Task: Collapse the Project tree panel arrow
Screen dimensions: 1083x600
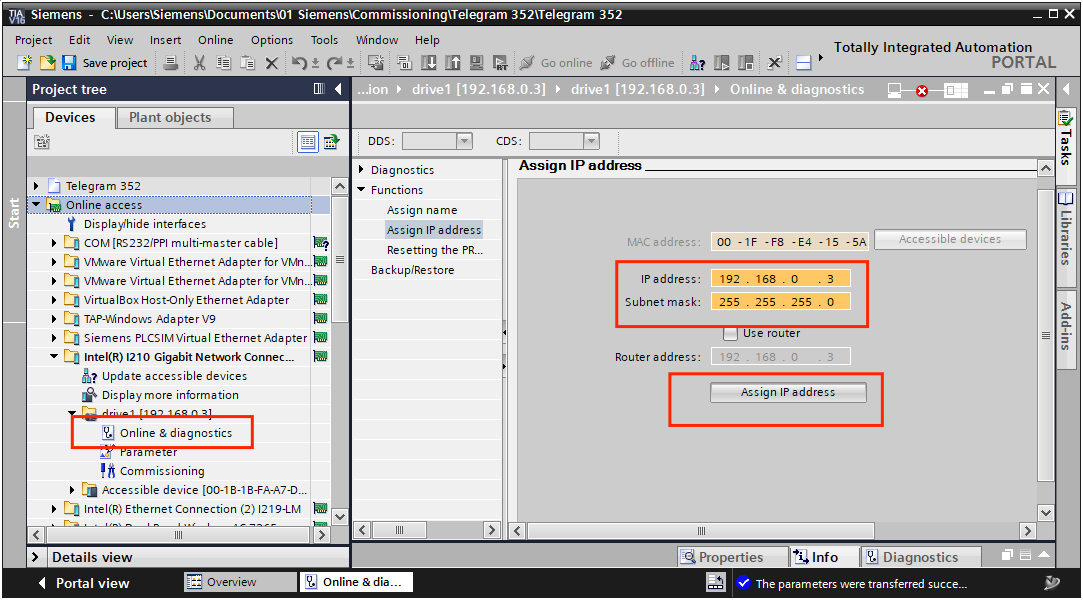Action: pyautogui.click(x=338, y=89)
